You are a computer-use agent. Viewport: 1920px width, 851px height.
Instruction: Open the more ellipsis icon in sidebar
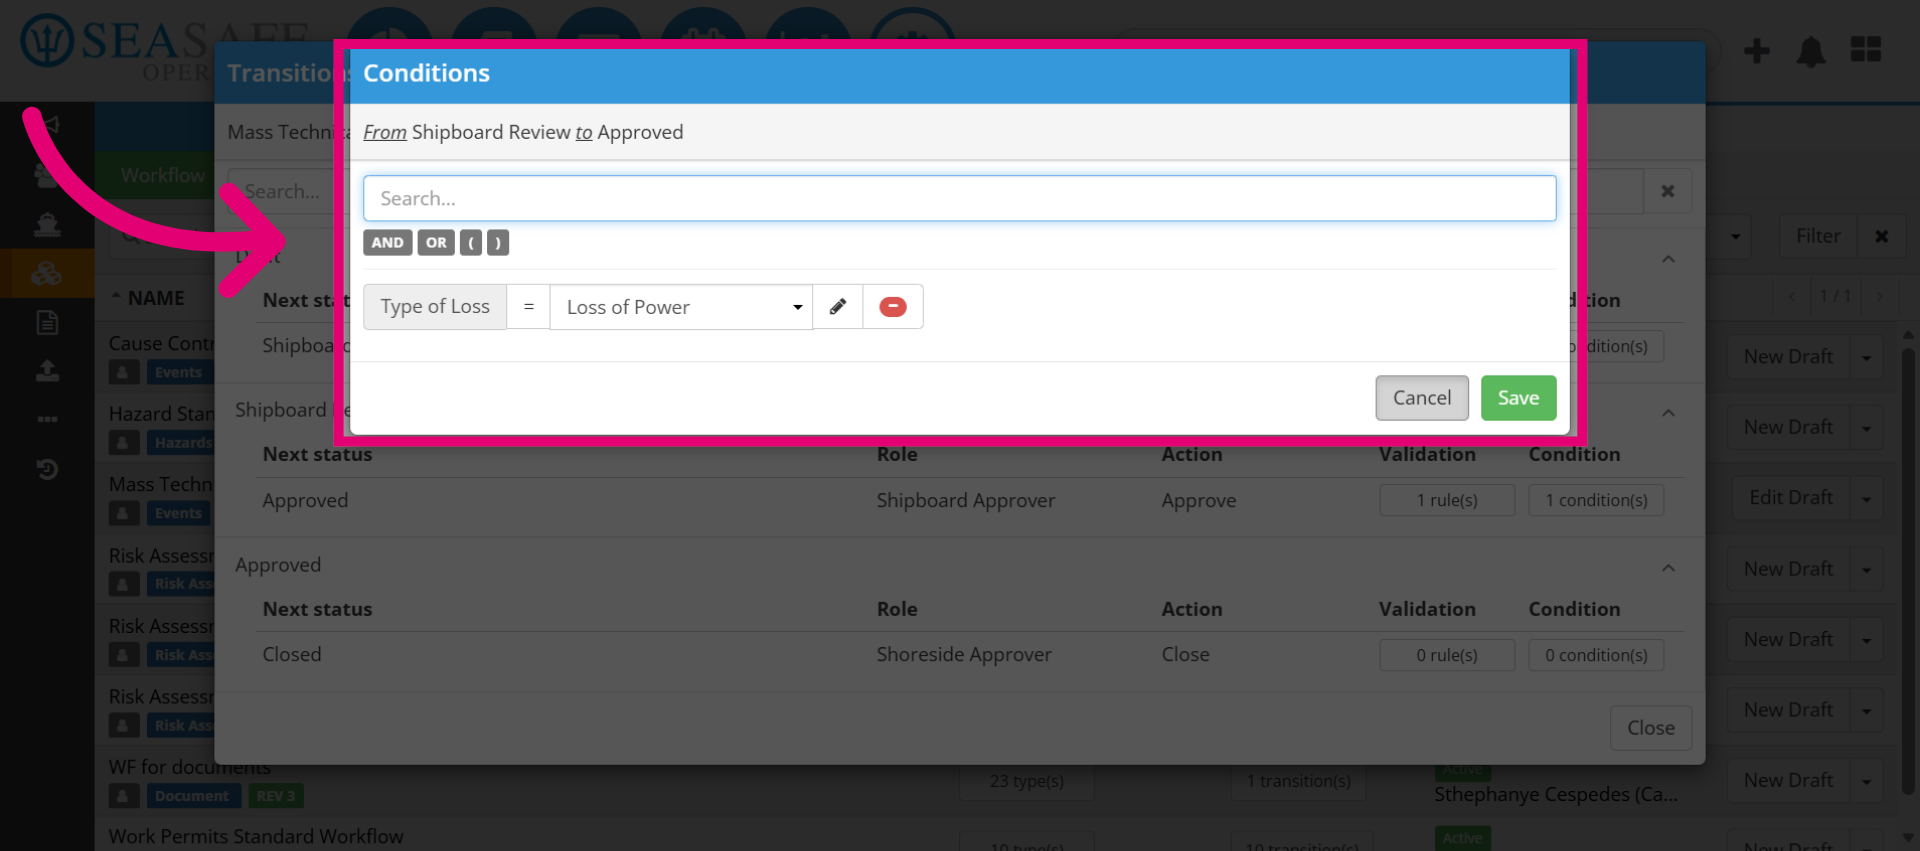click(x=47, y=419)
